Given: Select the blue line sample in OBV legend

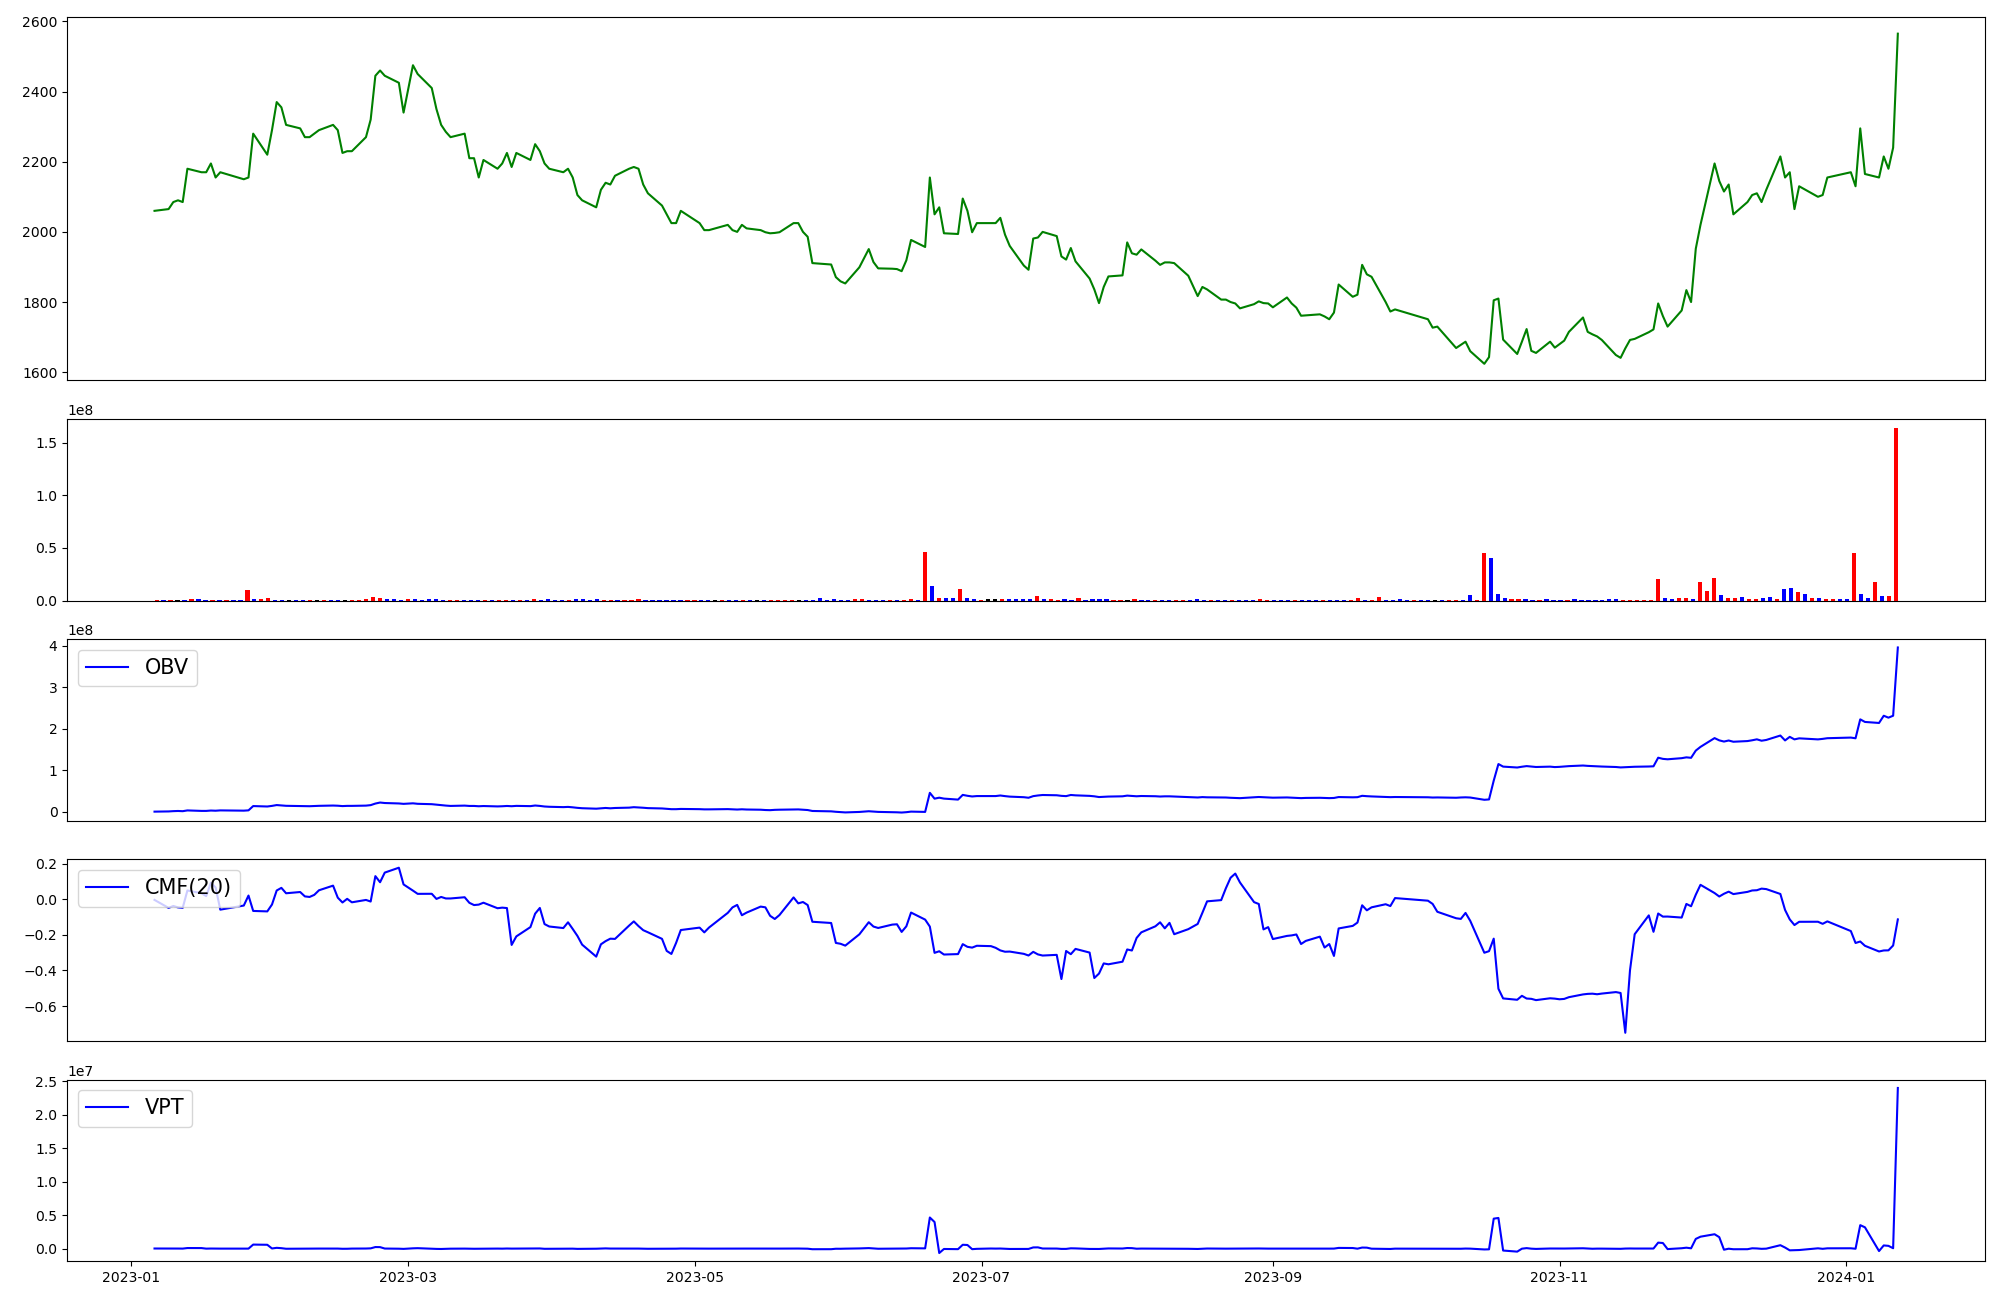Looking at the screenshot, I should 108,667.
